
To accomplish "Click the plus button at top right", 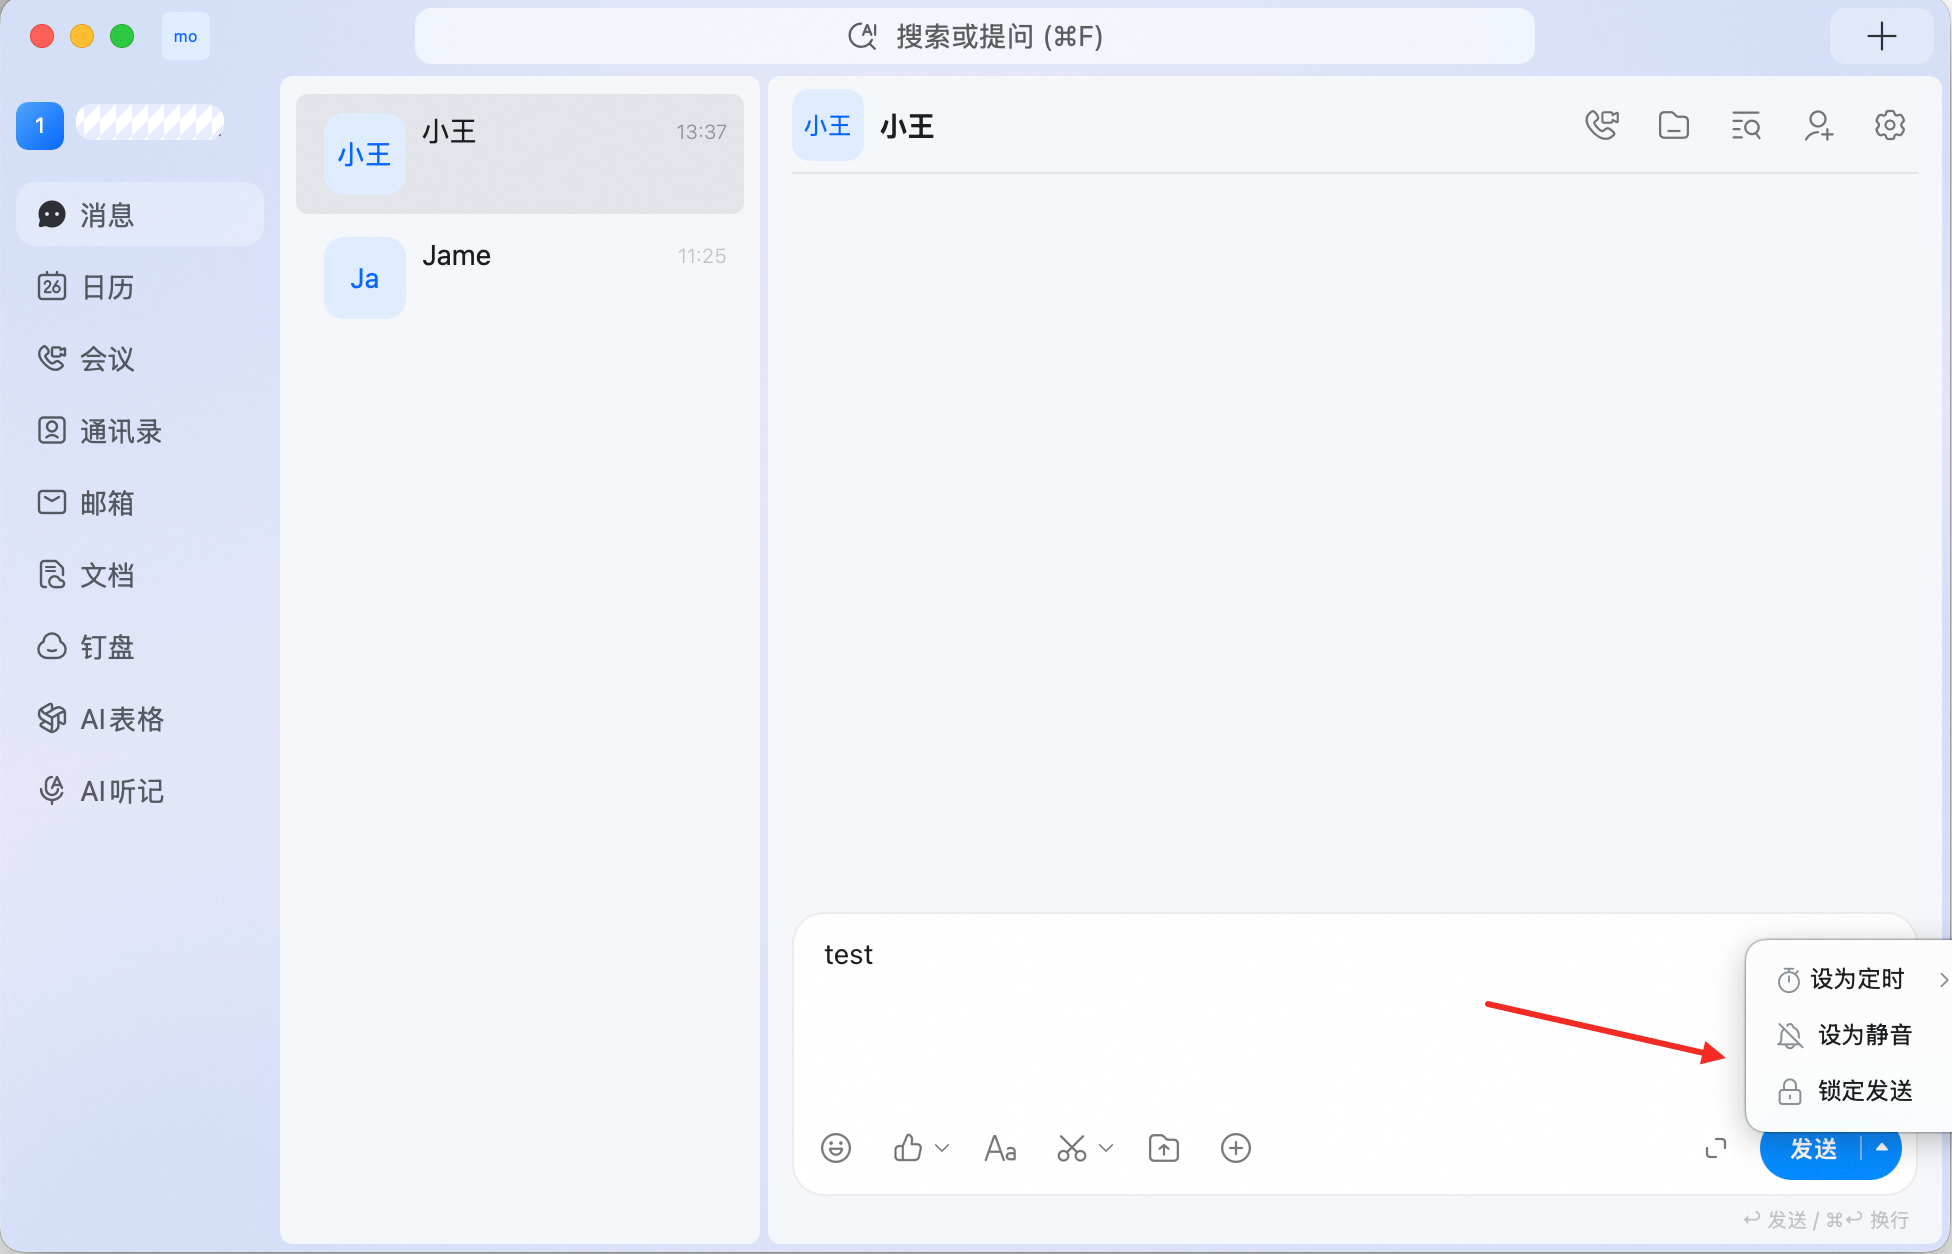I will click(1882, 37).
